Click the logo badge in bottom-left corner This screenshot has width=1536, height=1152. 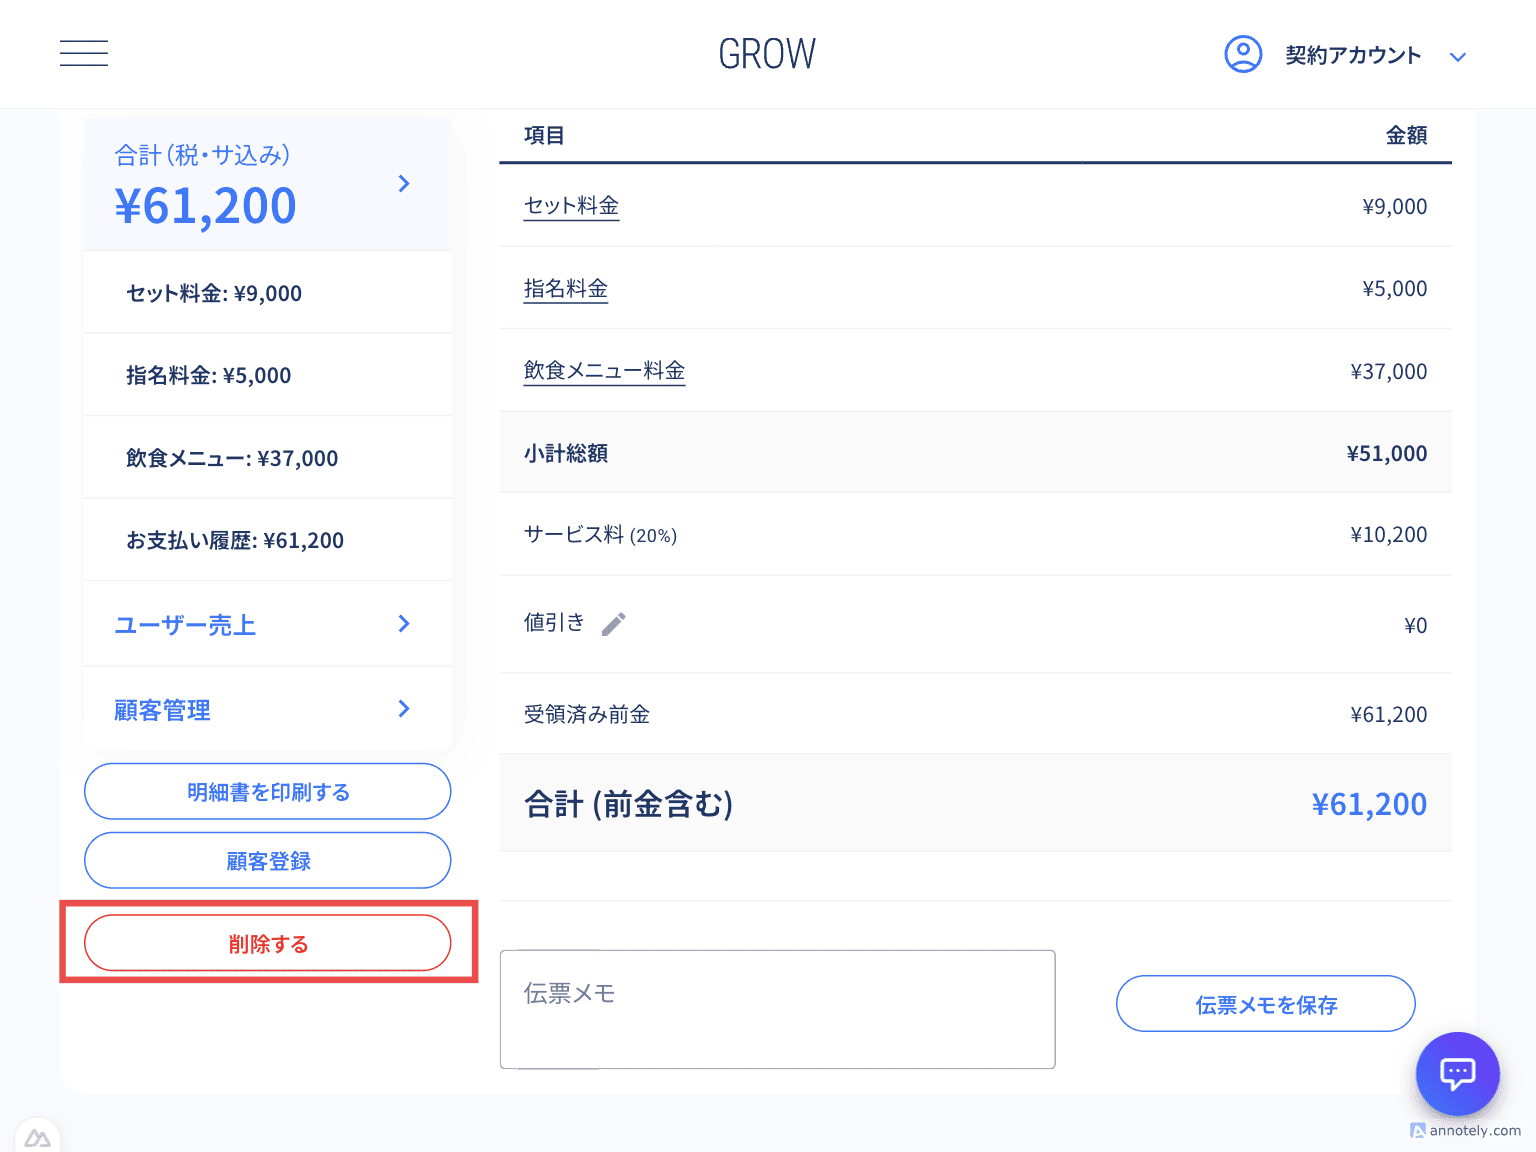(38, 1137)
